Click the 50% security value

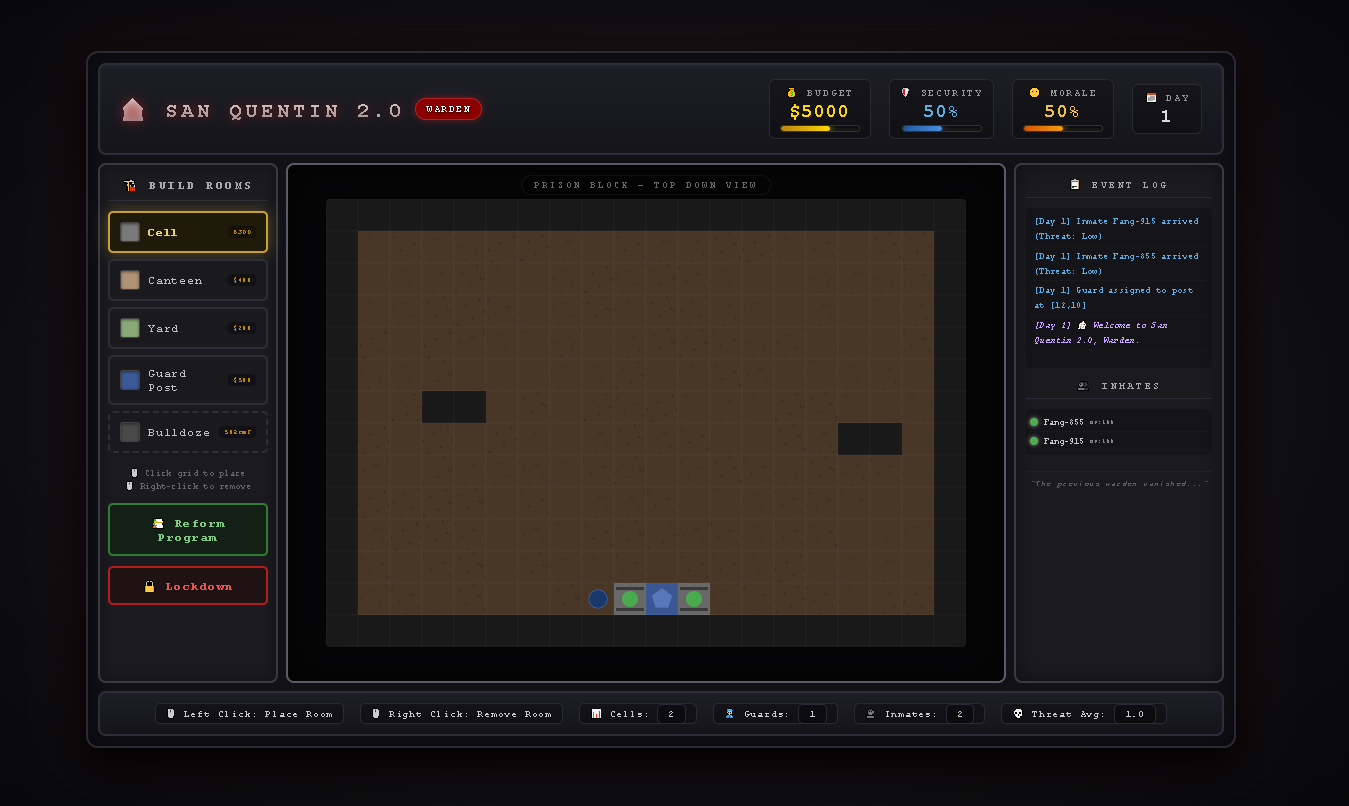942,111
